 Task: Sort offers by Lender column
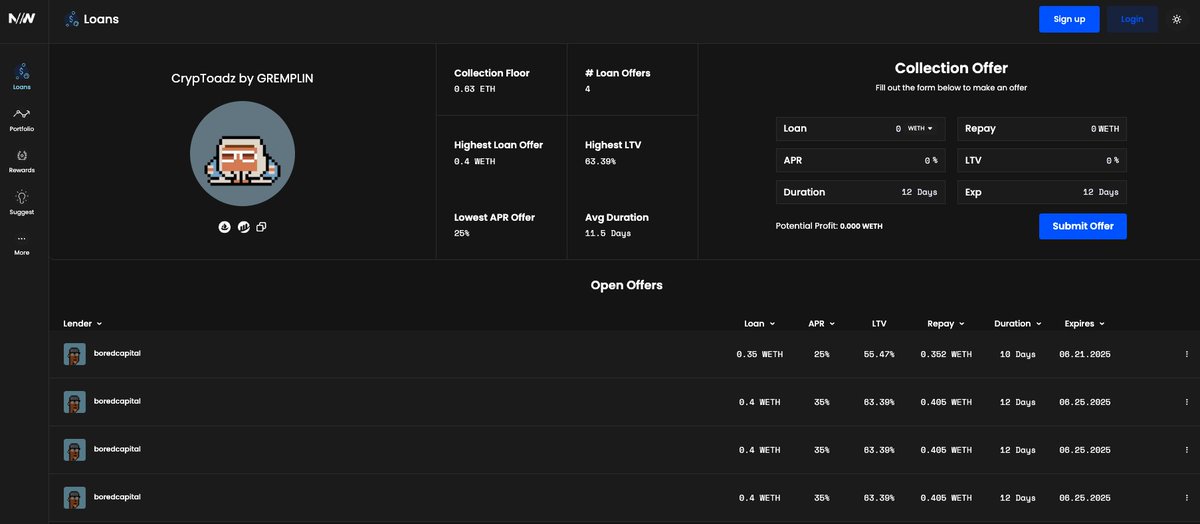(83, 324)
